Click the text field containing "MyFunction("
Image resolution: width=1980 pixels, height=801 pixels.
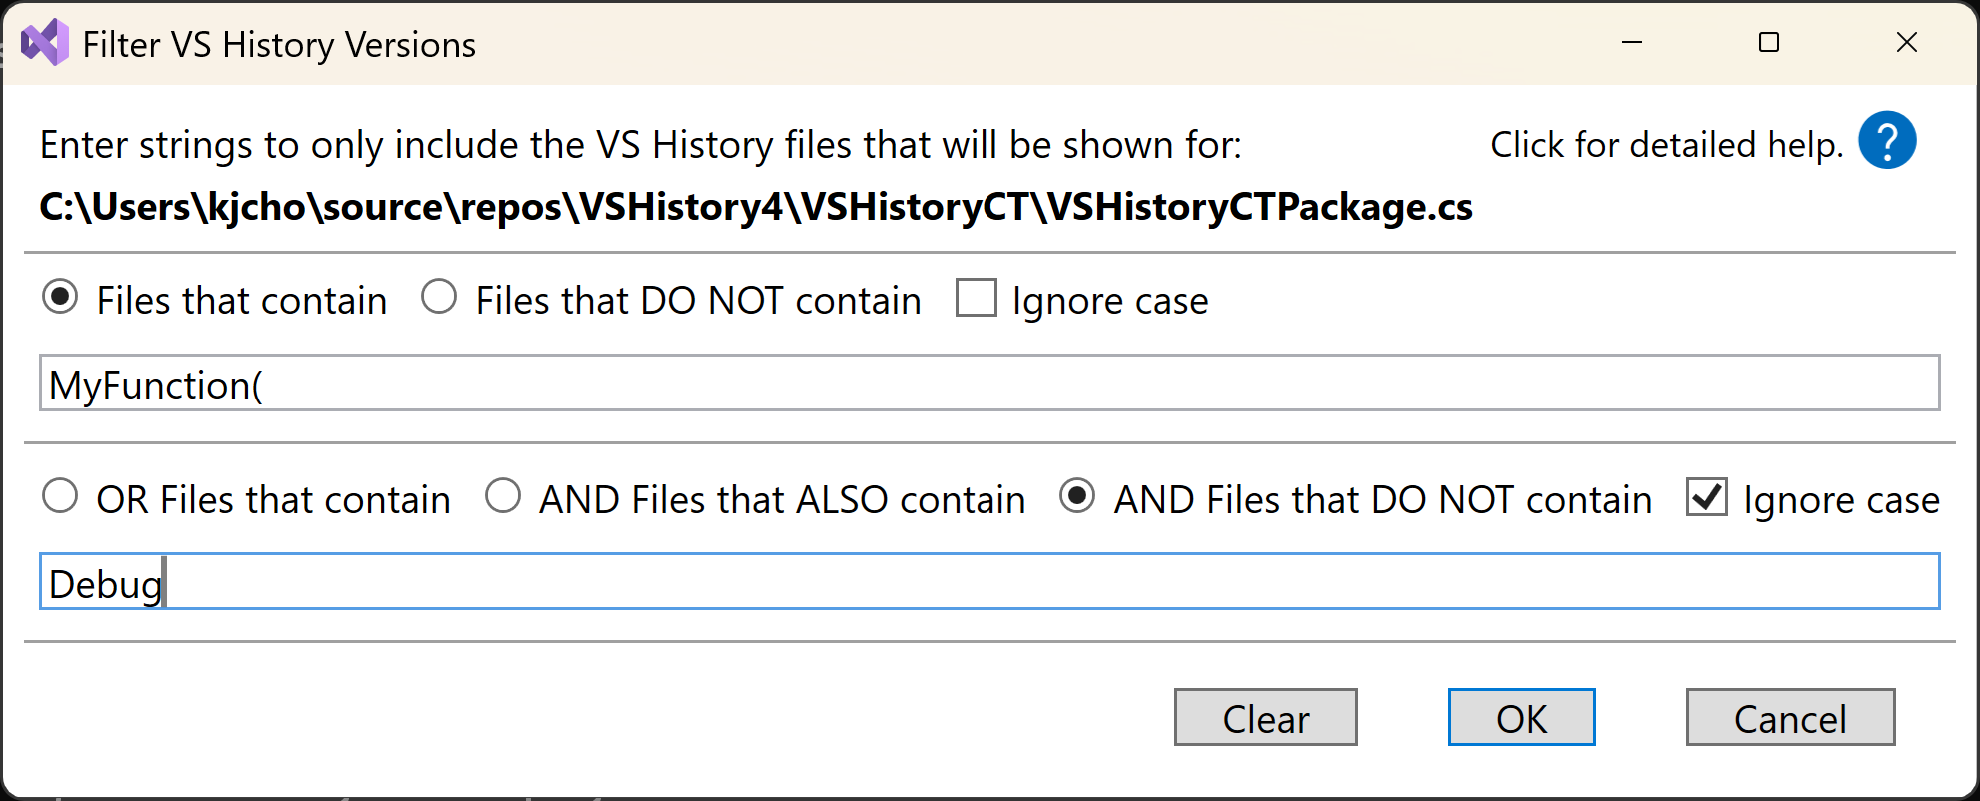(988, 383)
